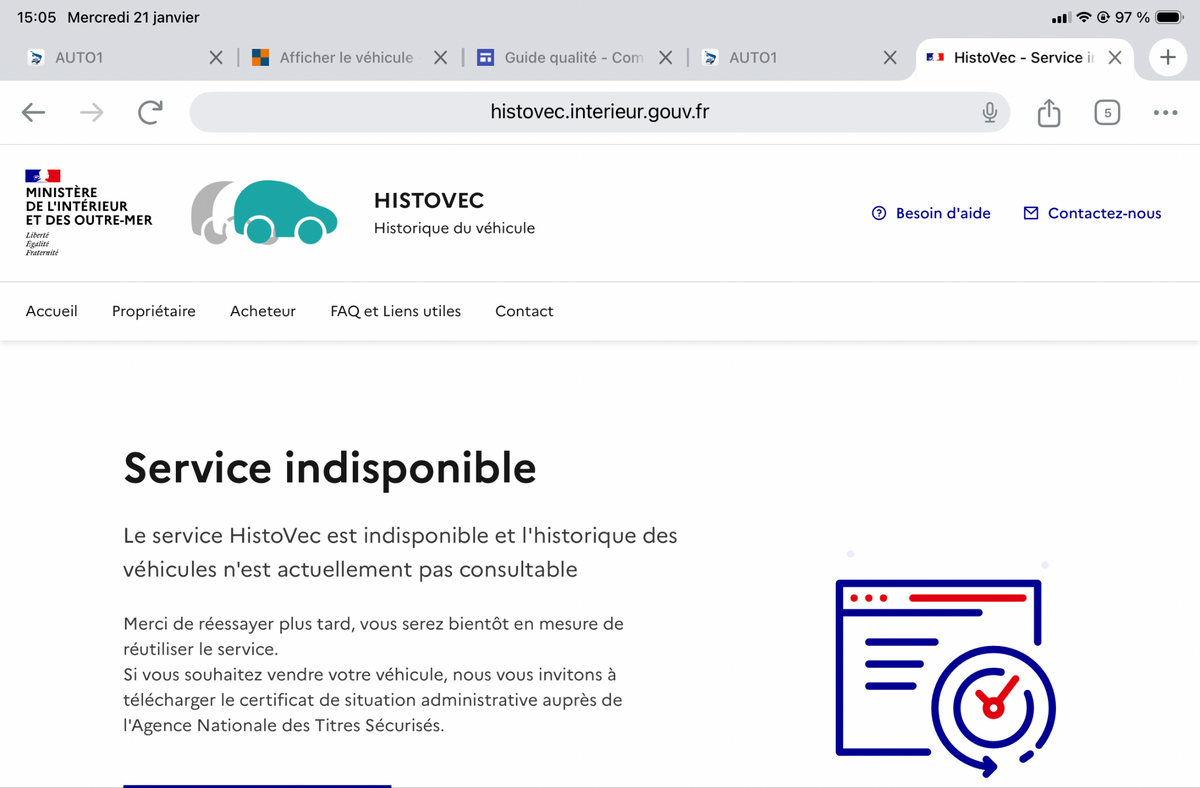This screenshot has width=1200, height=788.
Task: Close the Afficher le véhicule tab
Action: click(440, 58)
